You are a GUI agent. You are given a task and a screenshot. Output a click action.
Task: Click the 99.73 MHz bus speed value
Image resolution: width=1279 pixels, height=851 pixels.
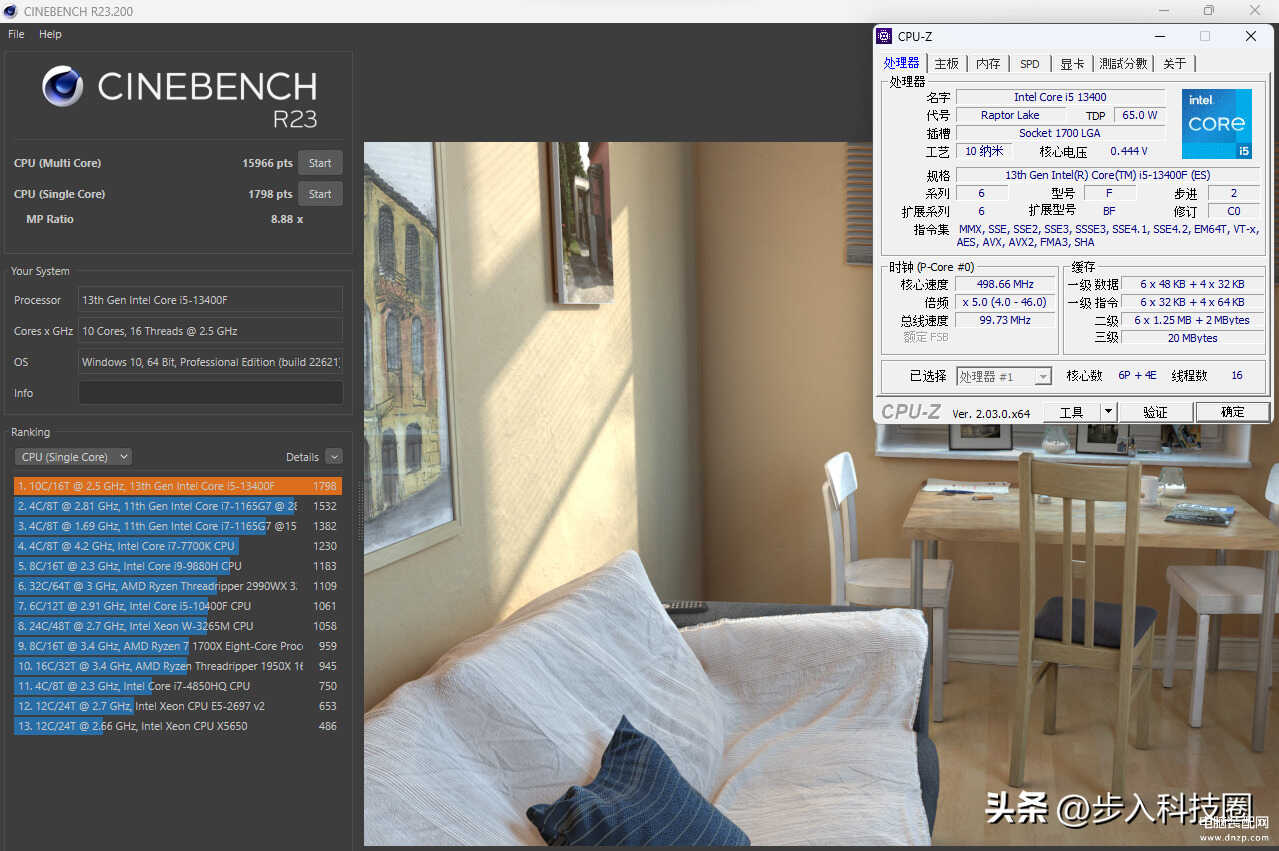[1005, 320]
